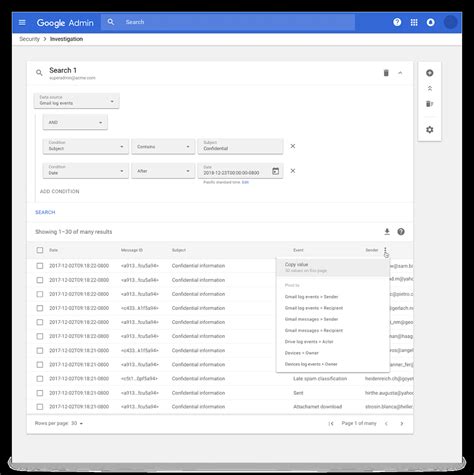The width and height of the screenshot is (474, 475).
Task: Remove the Date condition with its X
Action: [292, 171]
